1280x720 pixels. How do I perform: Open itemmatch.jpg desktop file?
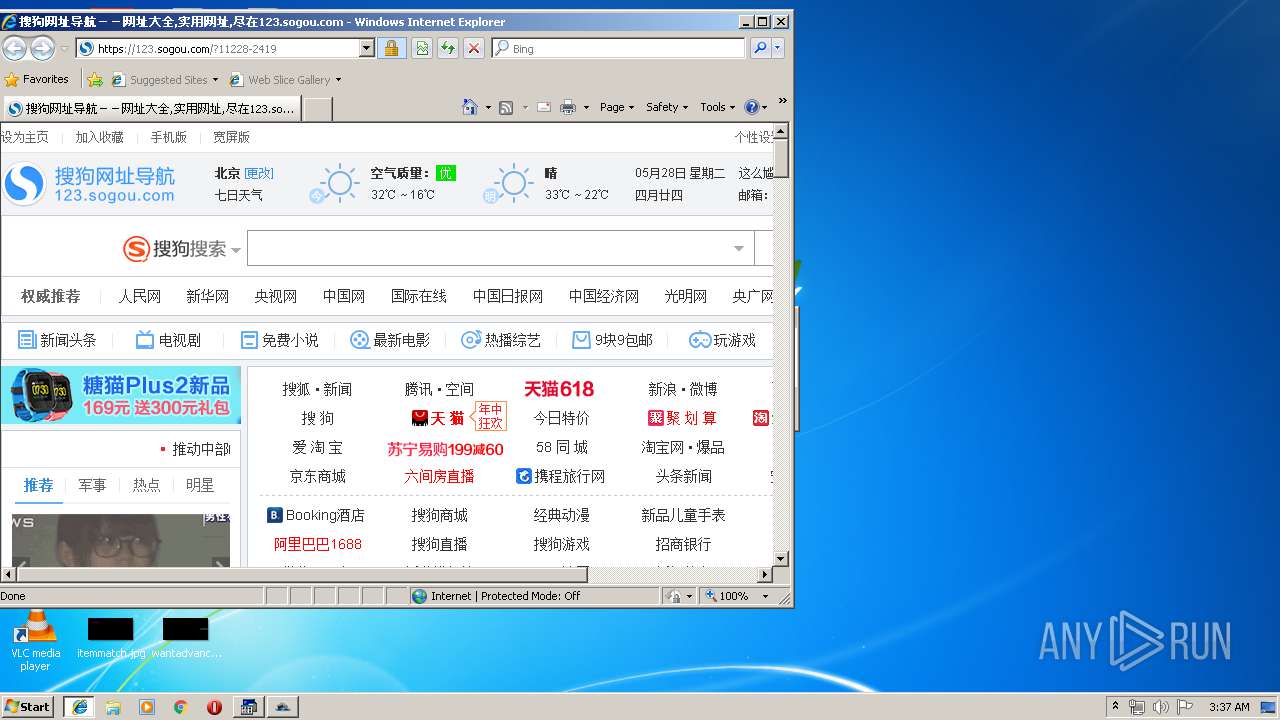[111, 638]
